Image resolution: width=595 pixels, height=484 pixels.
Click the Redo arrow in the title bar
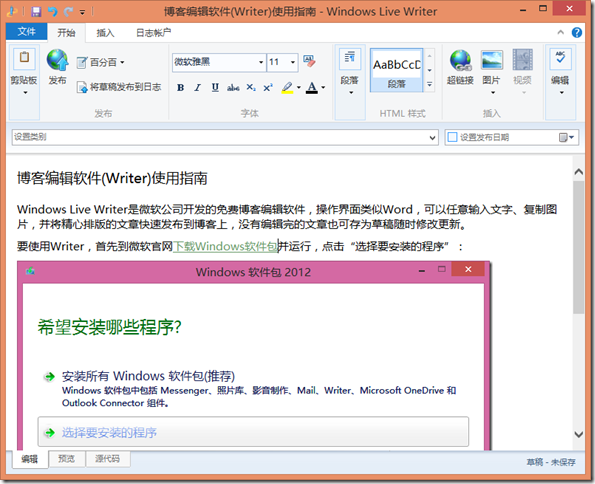click(x=68, y=11)
